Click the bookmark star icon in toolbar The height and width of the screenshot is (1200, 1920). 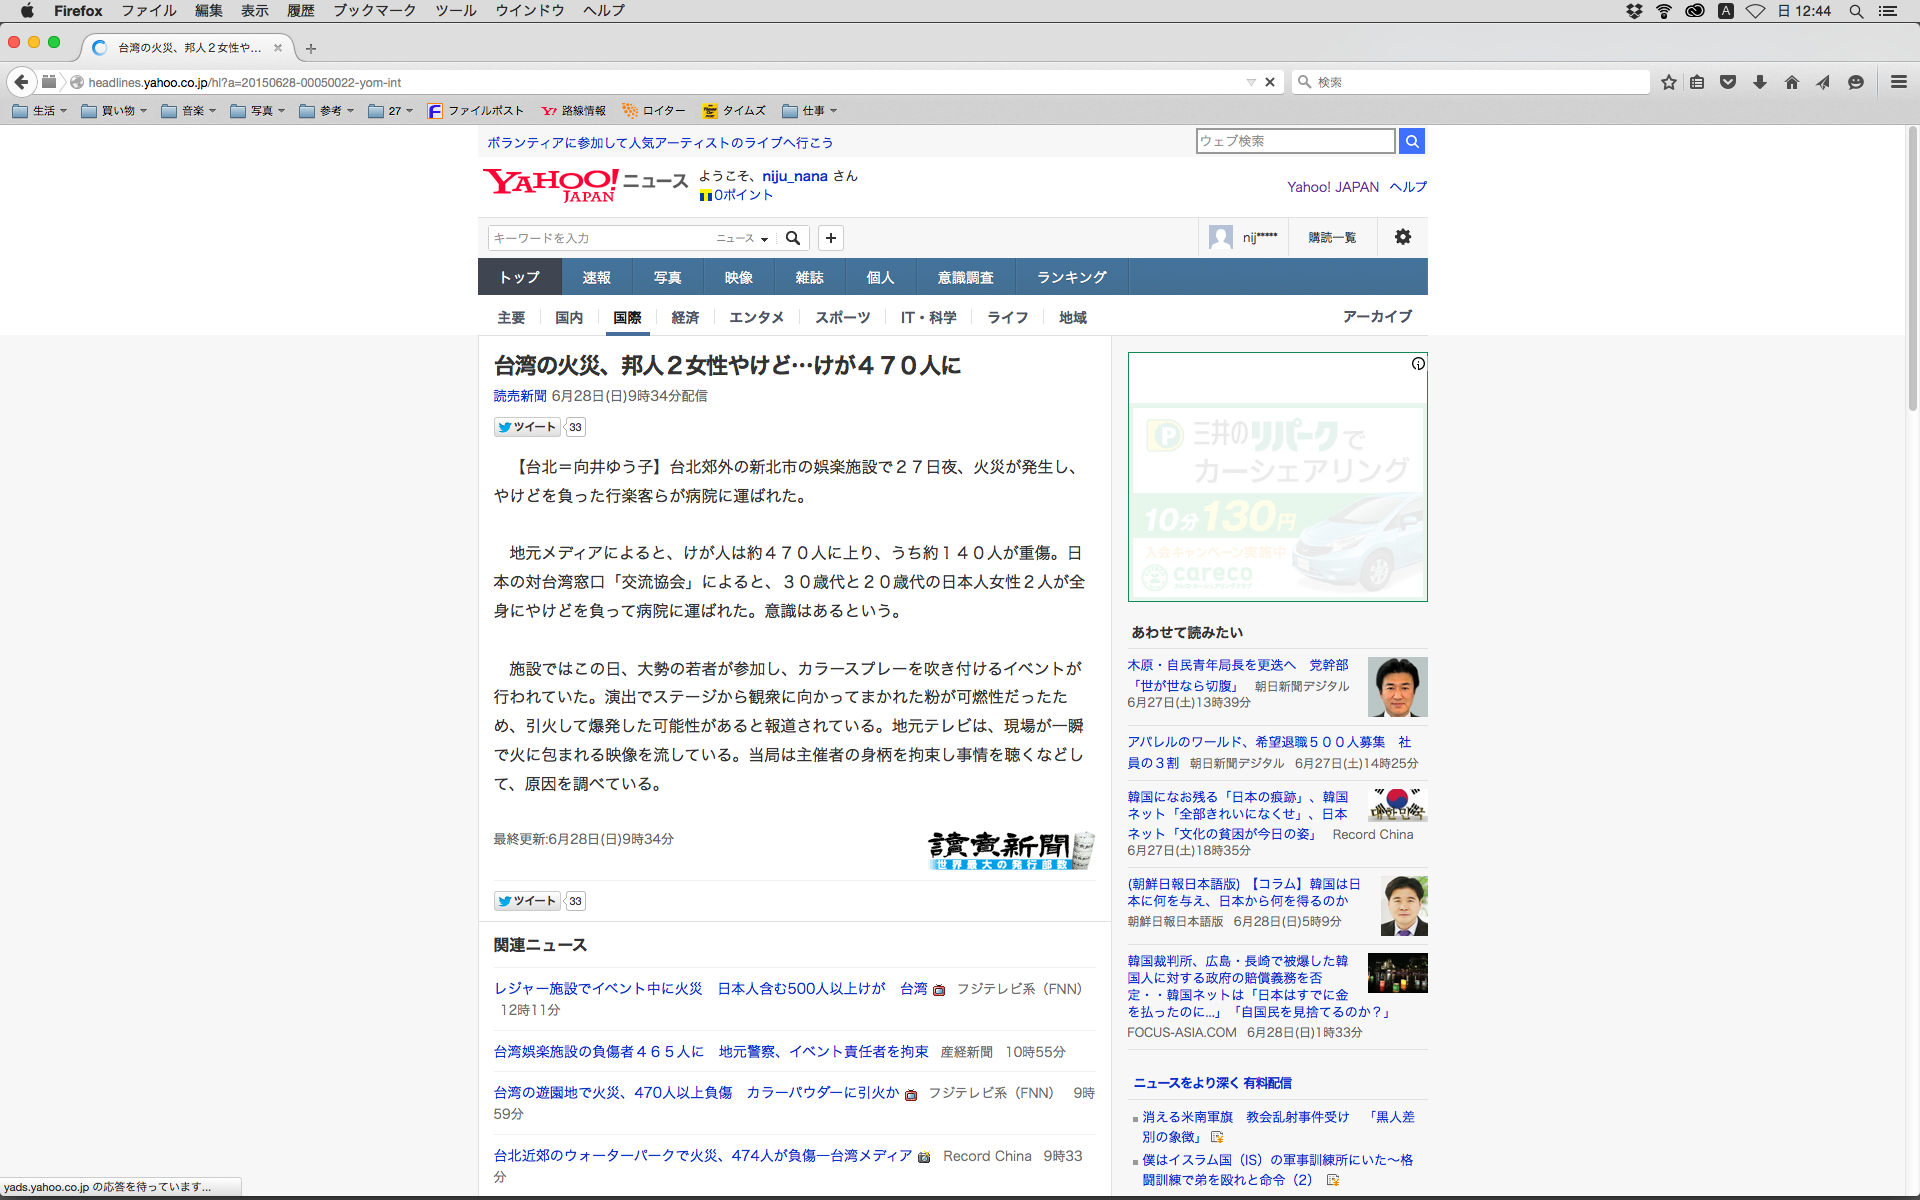tap(1668, 82)
